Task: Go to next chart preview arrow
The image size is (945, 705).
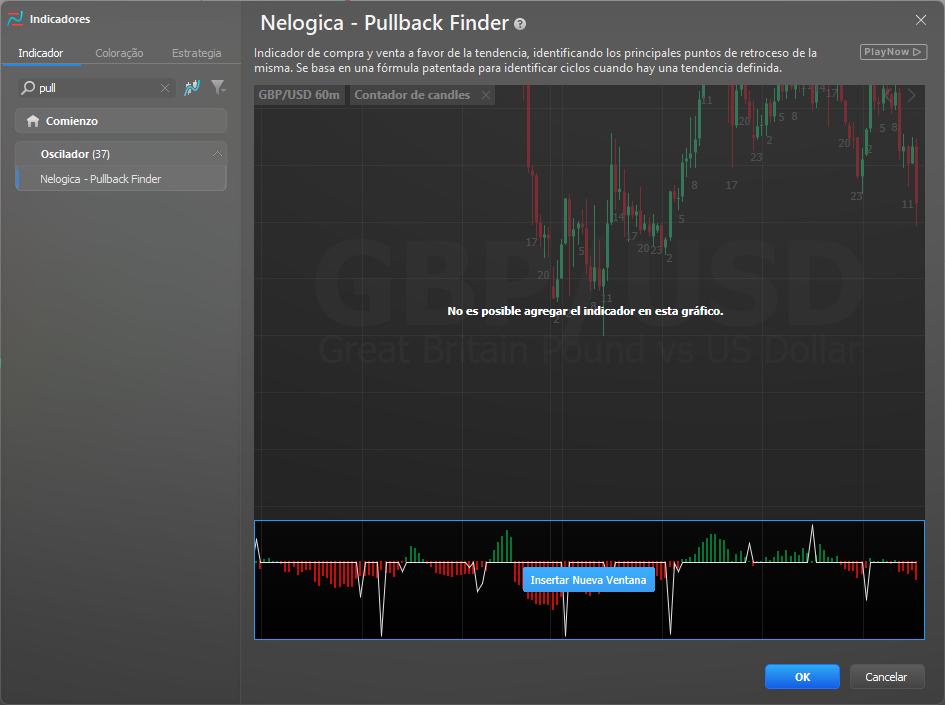Action: [x=911, y=95]
